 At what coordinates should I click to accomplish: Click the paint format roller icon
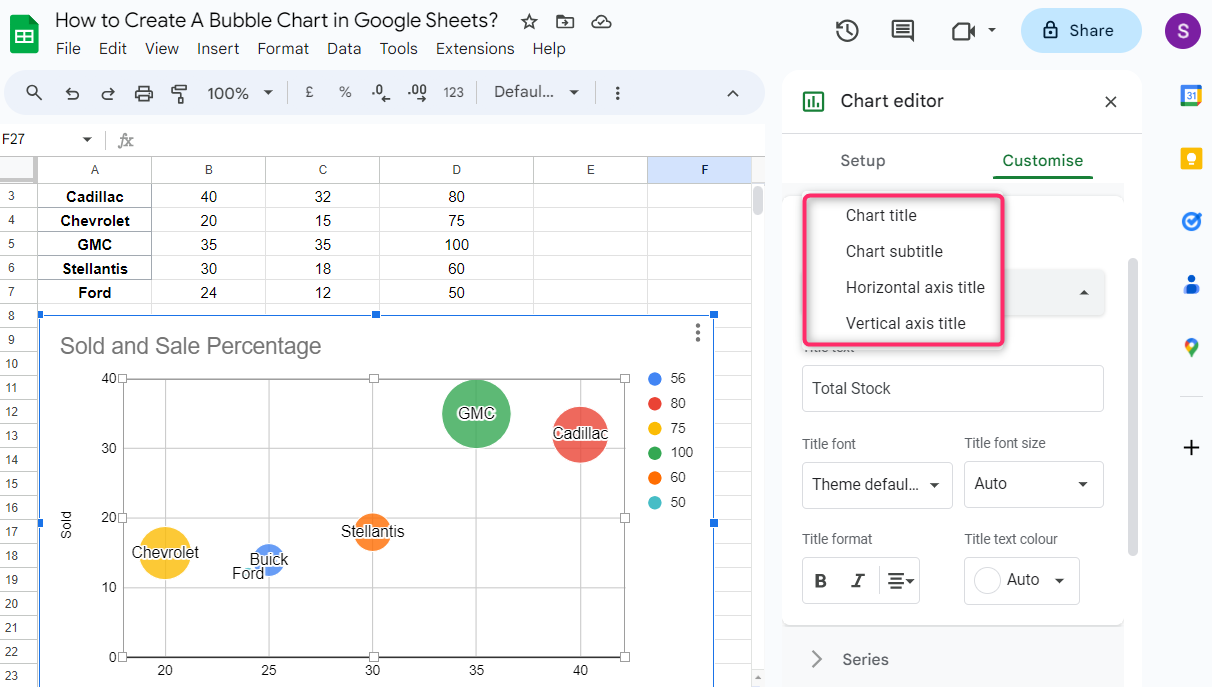180,93
